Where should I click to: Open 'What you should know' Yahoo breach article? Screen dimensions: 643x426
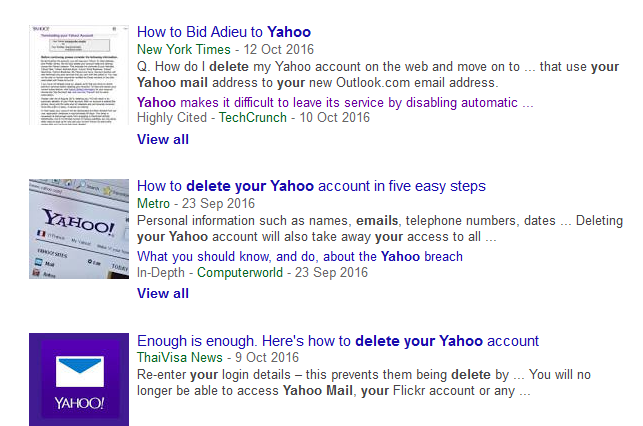pyautogui.click(x=300, y=257)
